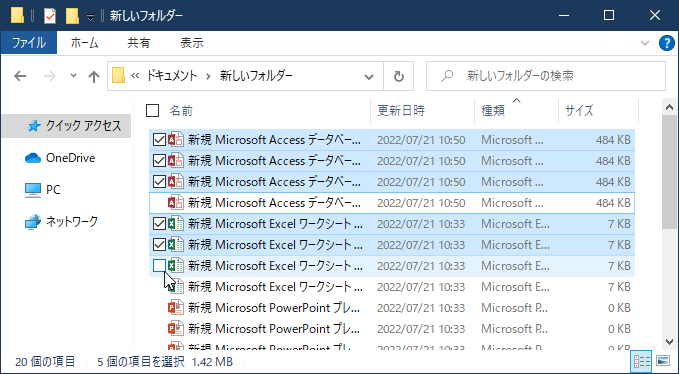
Task: Focus the 新しいフォルダーの検索 search box
Action: [546, 76]
